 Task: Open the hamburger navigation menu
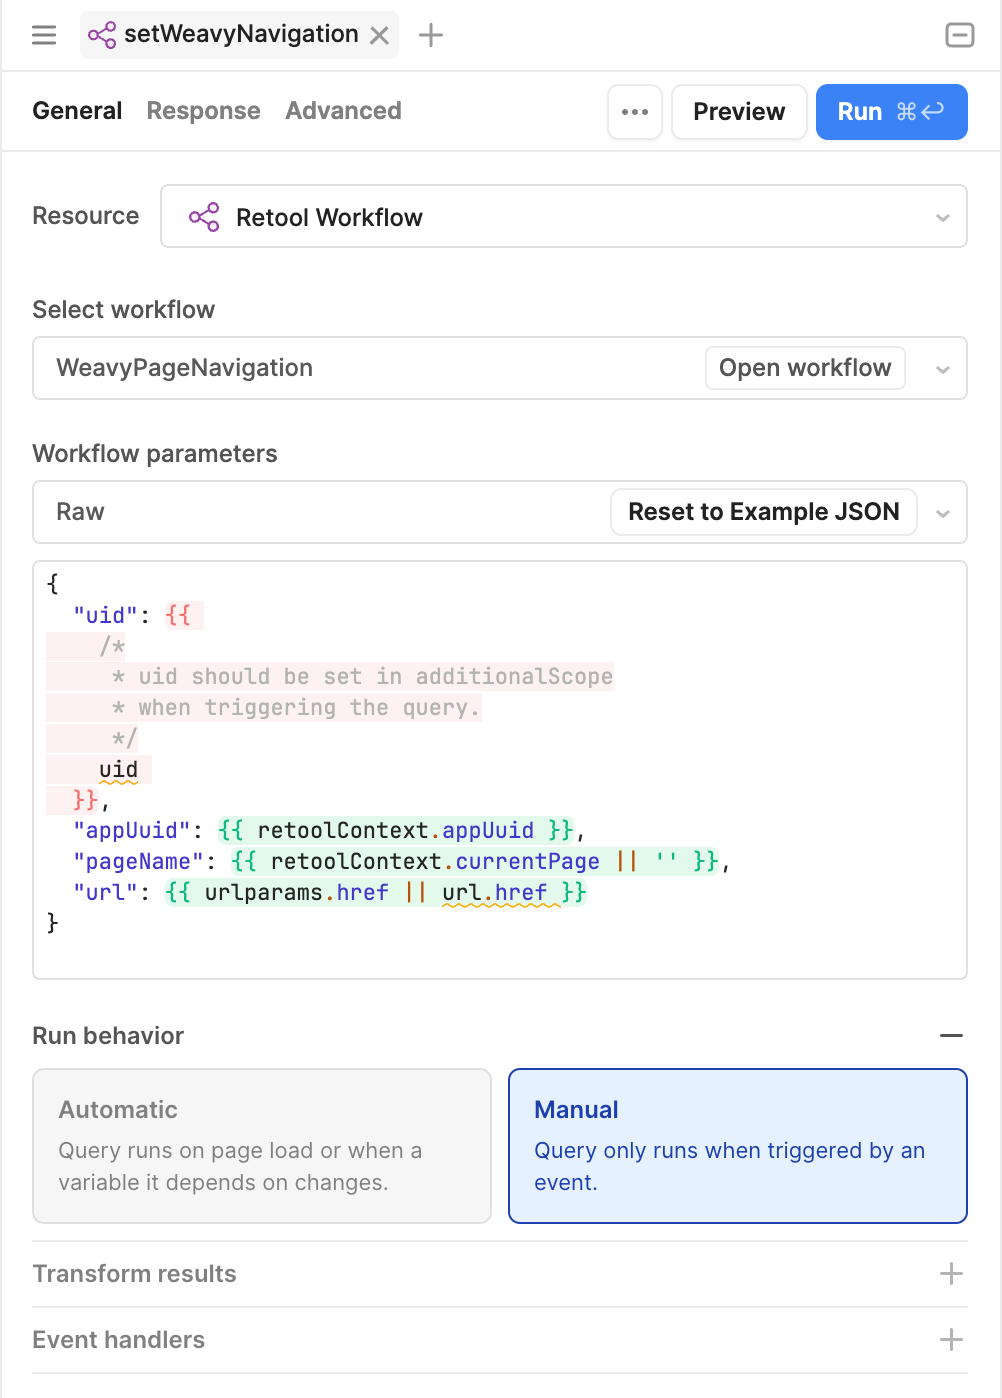(x=43, y=34)
